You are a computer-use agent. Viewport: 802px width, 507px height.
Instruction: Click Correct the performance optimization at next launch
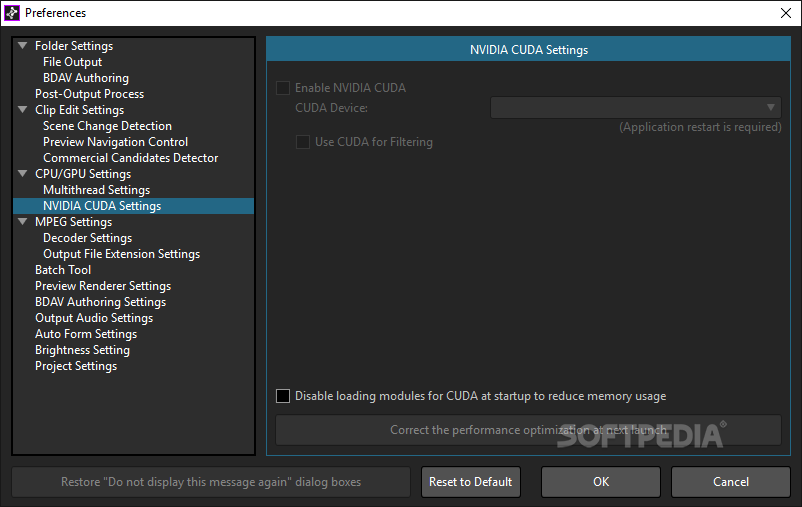pyautogui.click(x=528, y=430)
